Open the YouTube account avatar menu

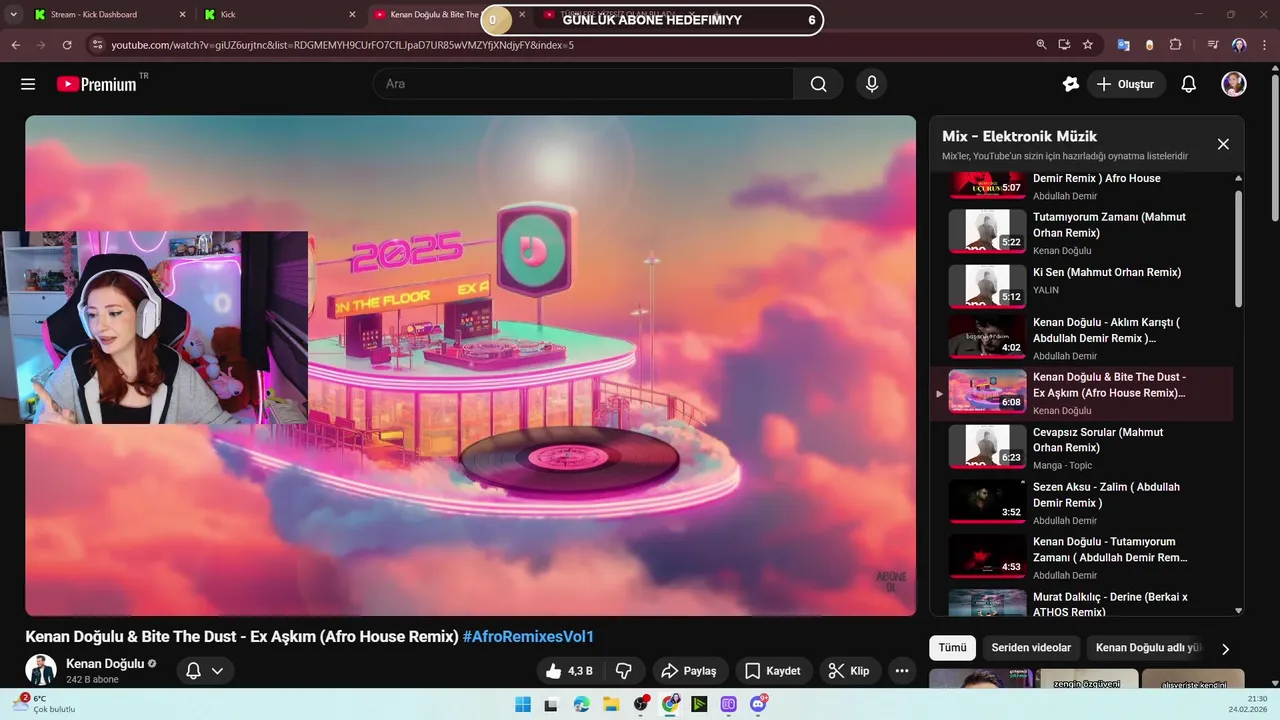[1233, 84]
